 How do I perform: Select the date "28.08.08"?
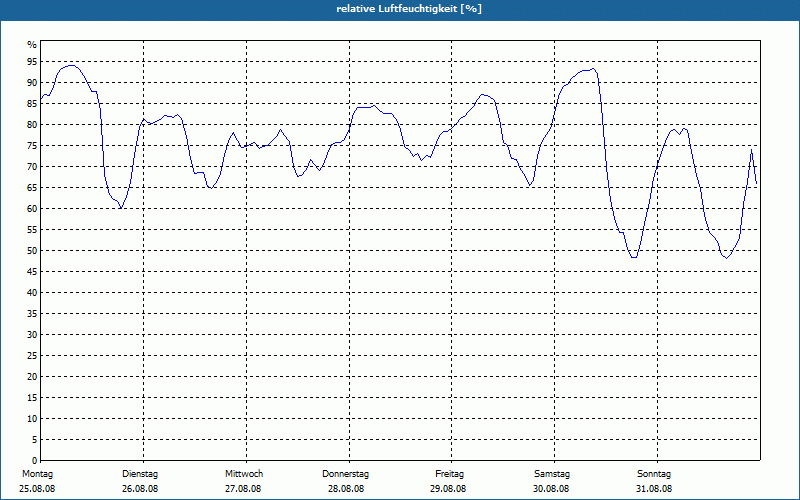coord(346,489)
